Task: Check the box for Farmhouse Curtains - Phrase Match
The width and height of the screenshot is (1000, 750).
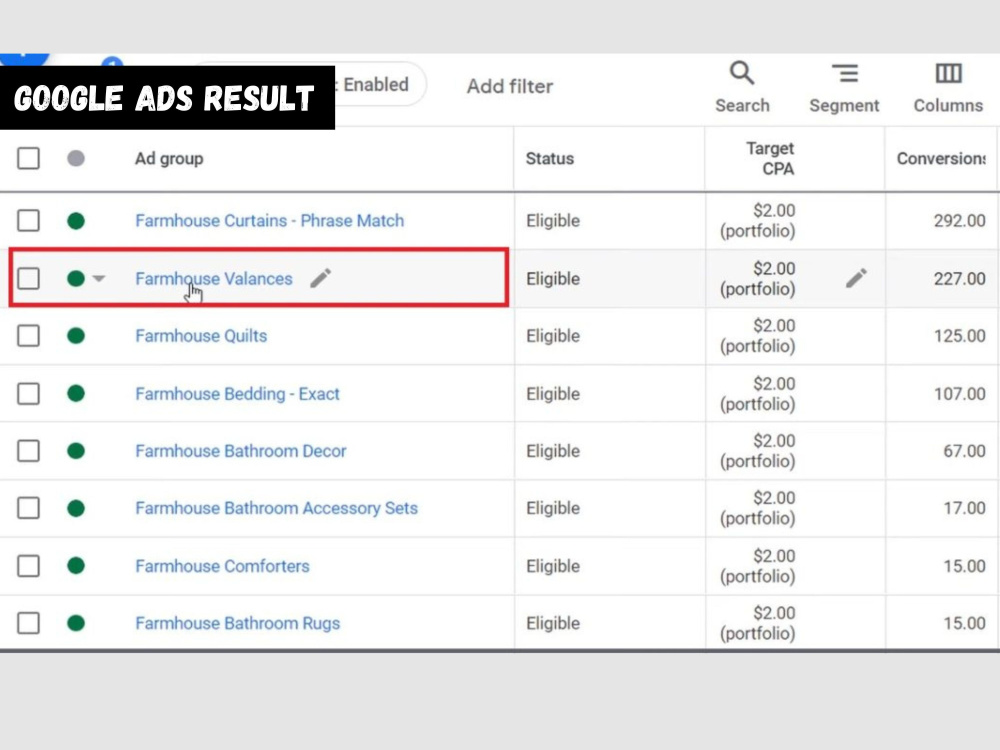Action: (x=28, y=221)
